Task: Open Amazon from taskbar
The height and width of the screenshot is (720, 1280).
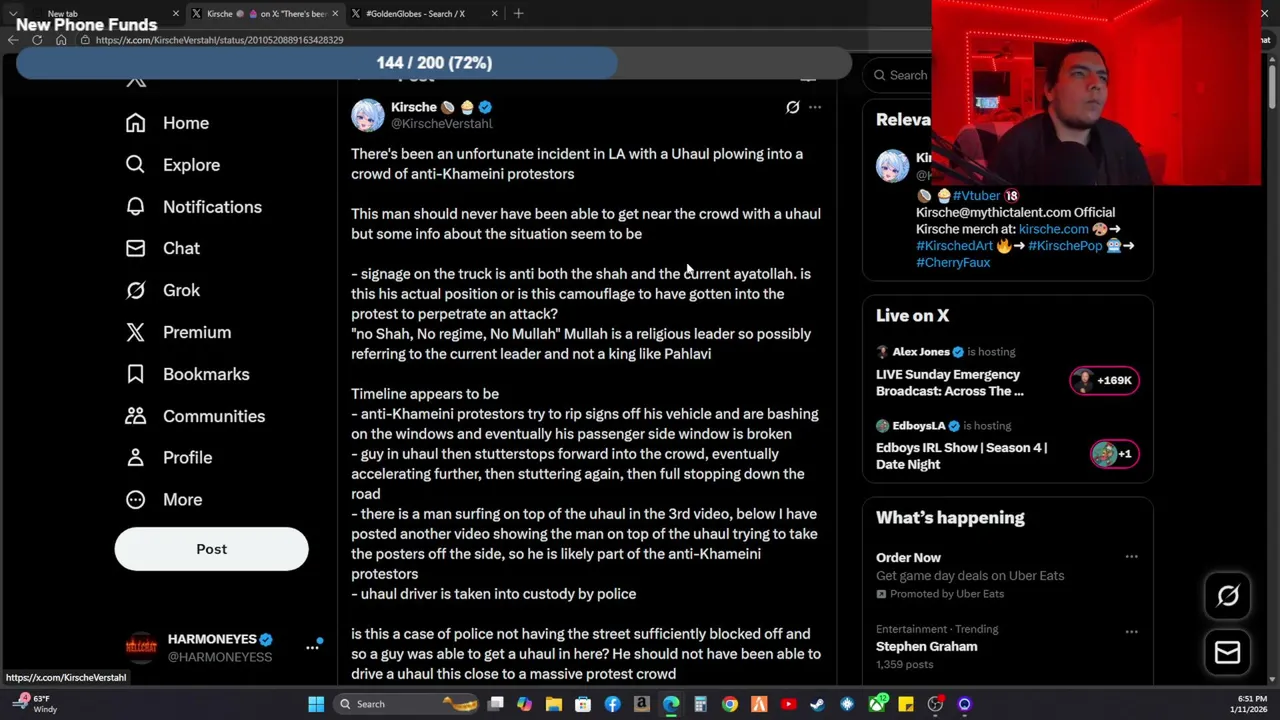Action: point(642,704)
